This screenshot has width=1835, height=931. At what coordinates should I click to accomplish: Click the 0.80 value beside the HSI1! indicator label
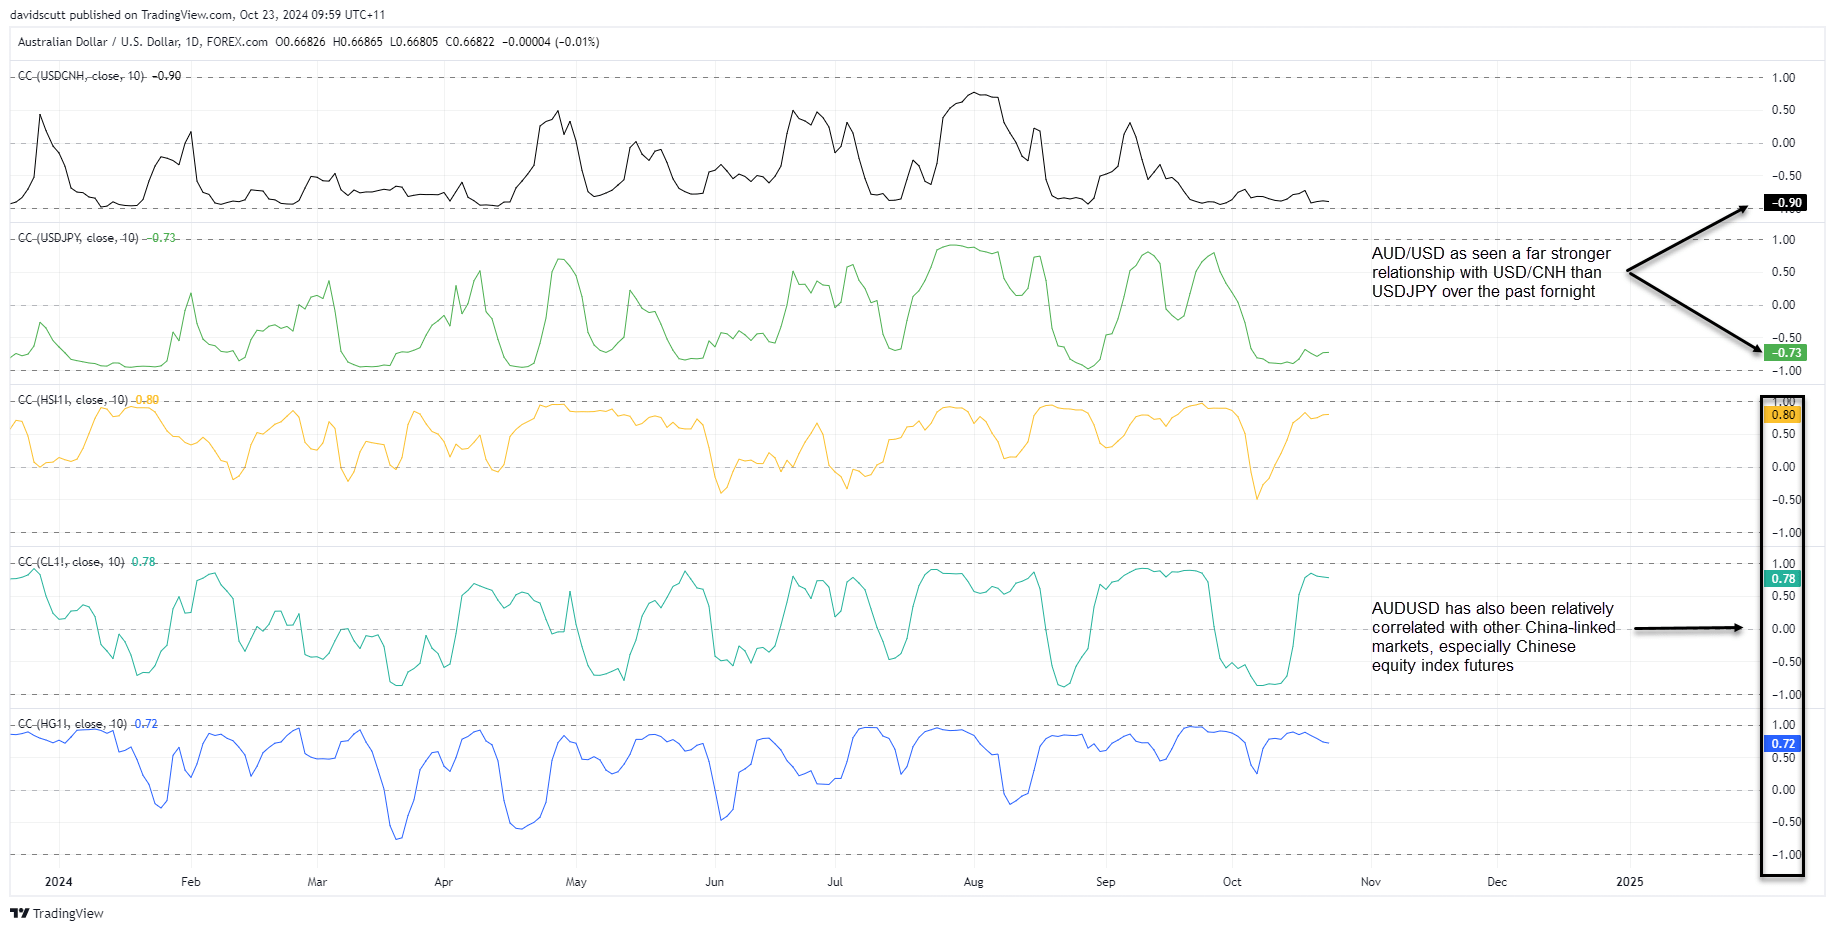pyautogui.click(x=147, y=400)
